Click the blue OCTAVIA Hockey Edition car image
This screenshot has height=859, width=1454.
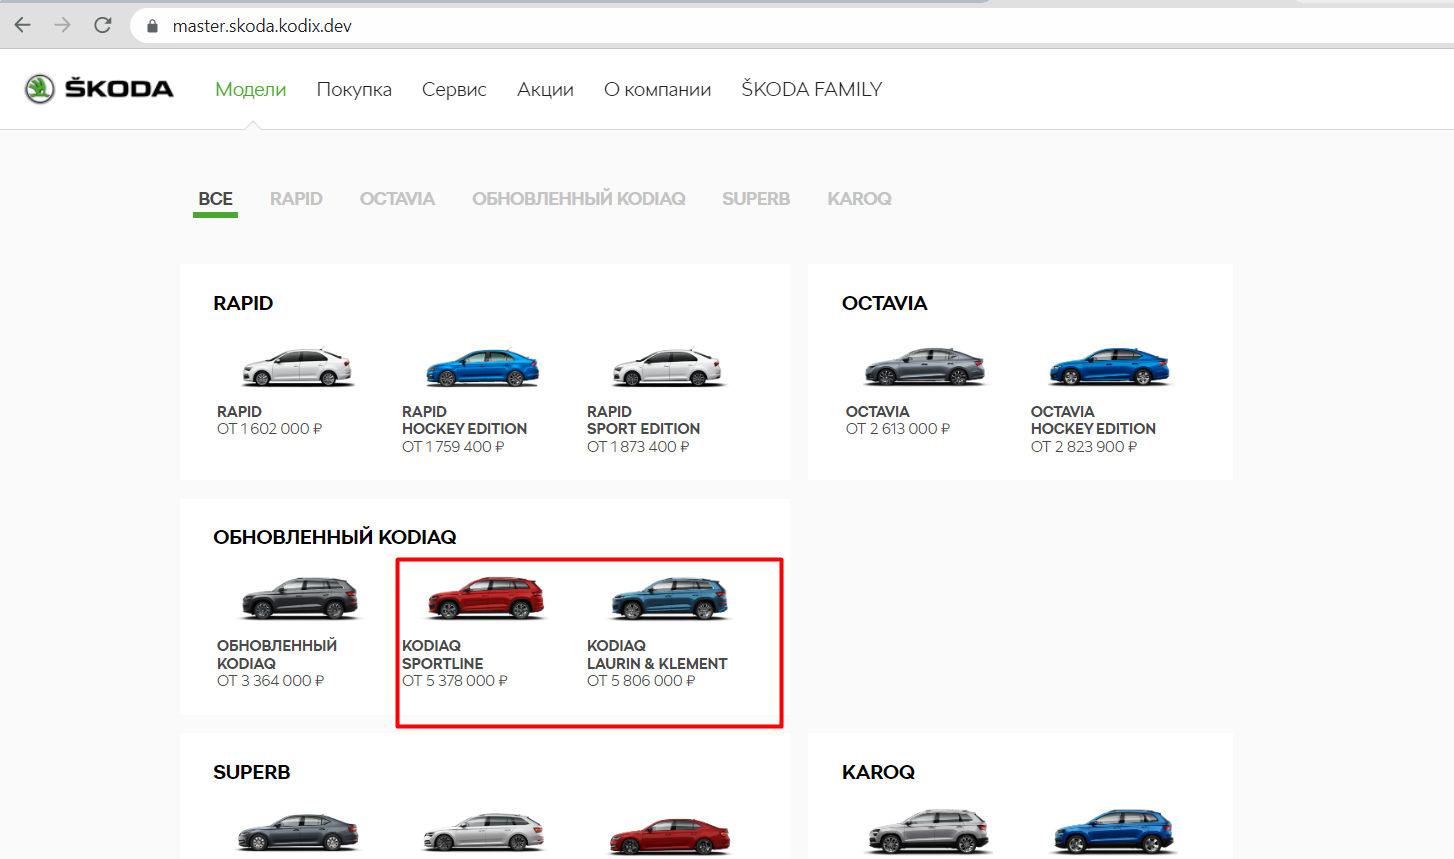pyautogui.click(x=1110, y=366)
